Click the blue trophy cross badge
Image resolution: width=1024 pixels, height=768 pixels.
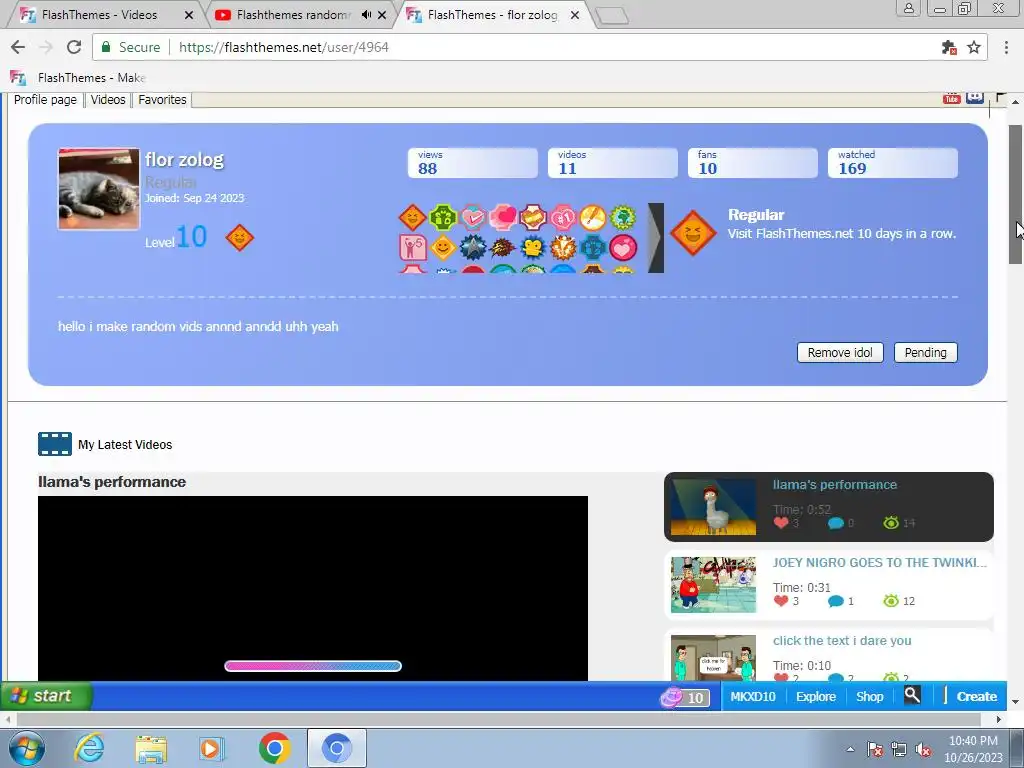coord(593,248)
